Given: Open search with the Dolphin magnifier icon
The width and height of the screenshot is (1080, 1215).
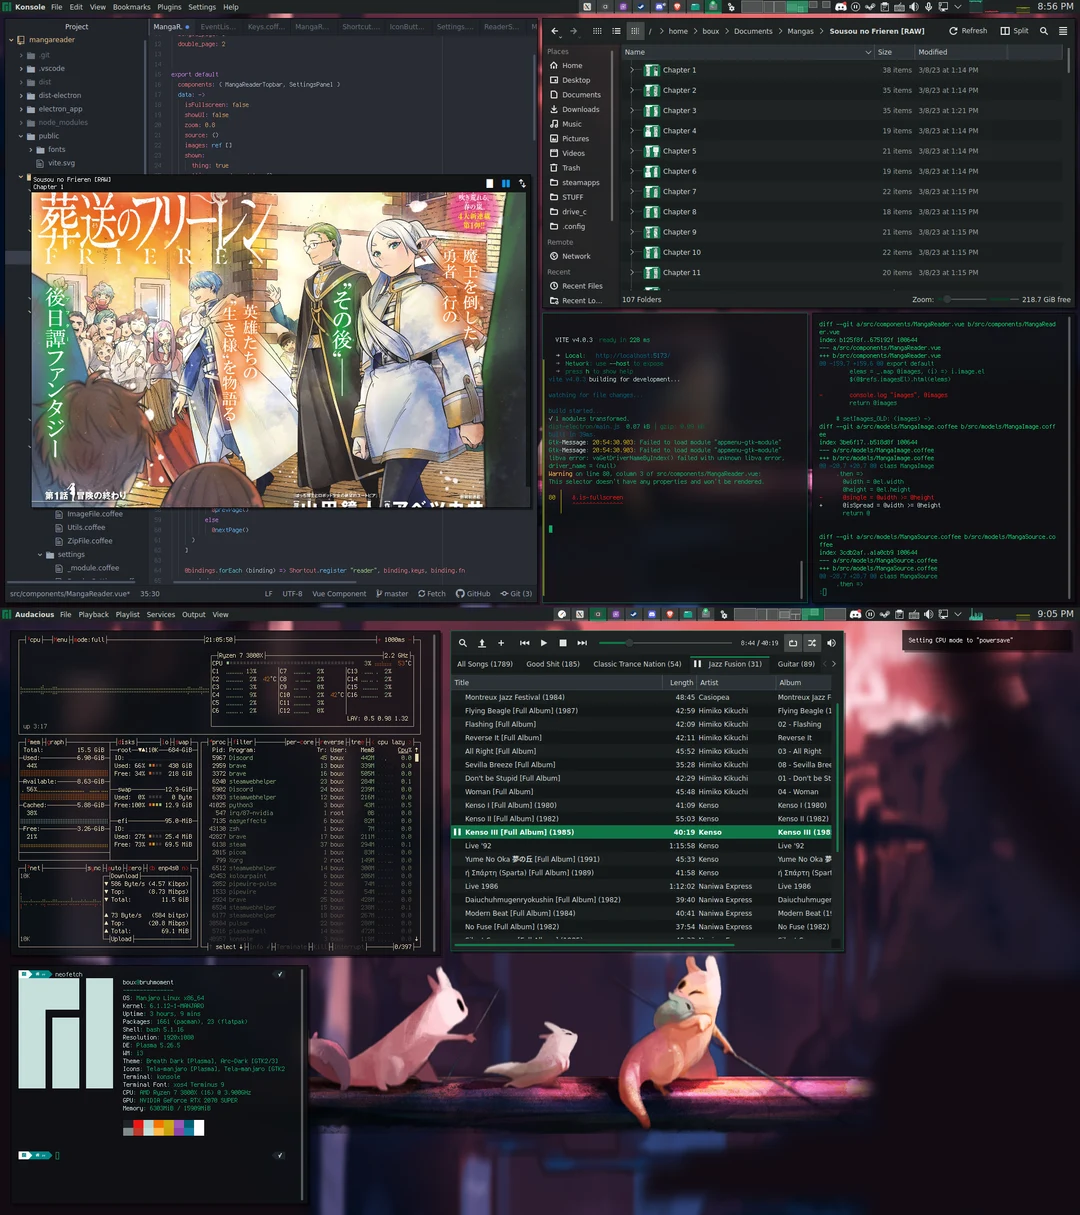Looking at the screenshot, I should point(1043,31).
